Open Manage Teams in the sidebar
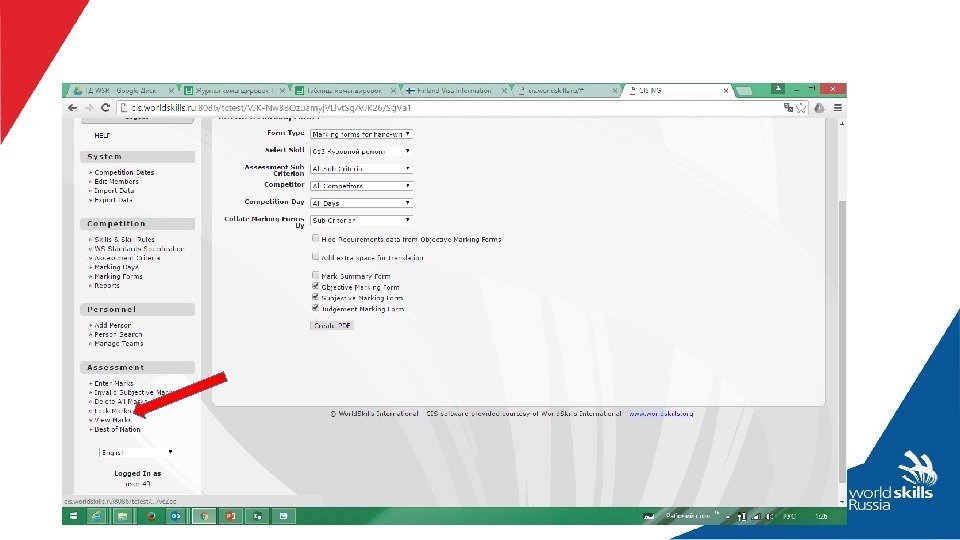Screen dimensions: 960x540 [119, 344]
